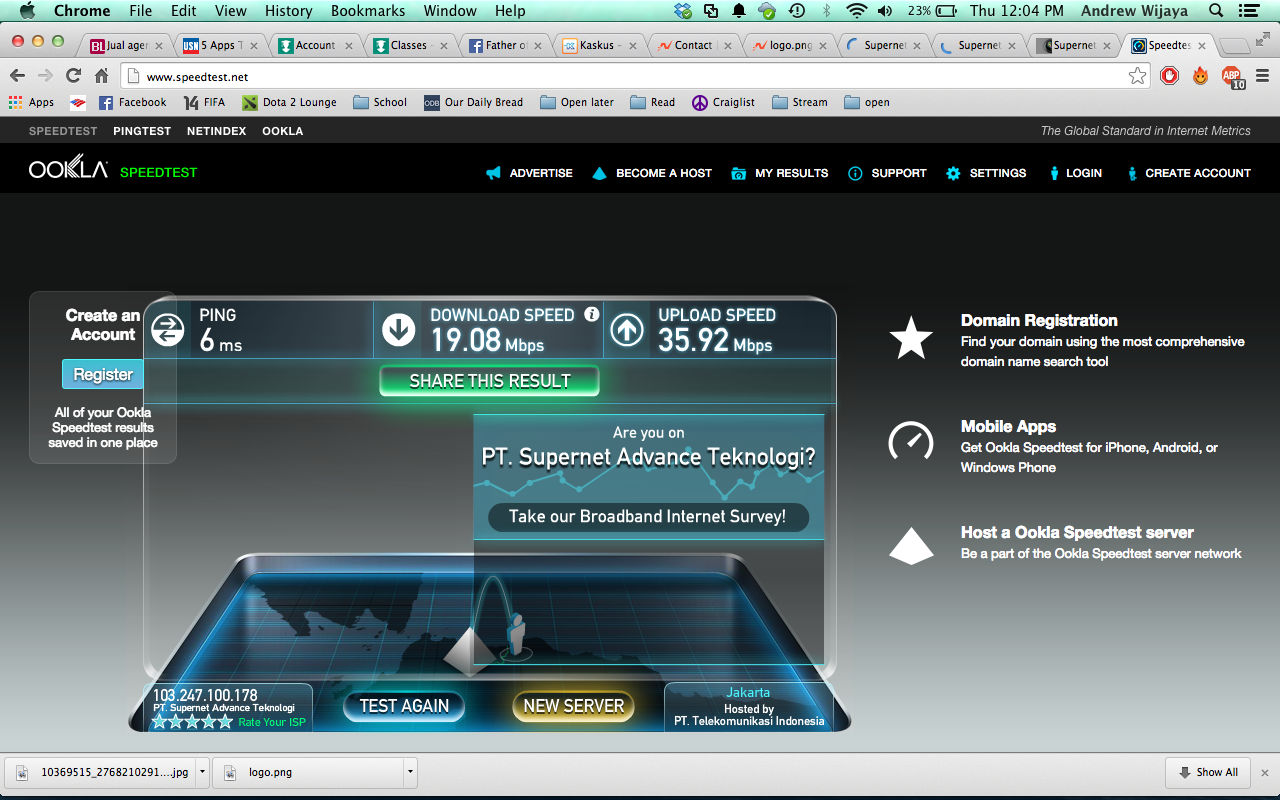The width and height of the screenshot is (1280, 800).
Task: Open SETTINGS in the nav bar
Action: tap(986, 173)
